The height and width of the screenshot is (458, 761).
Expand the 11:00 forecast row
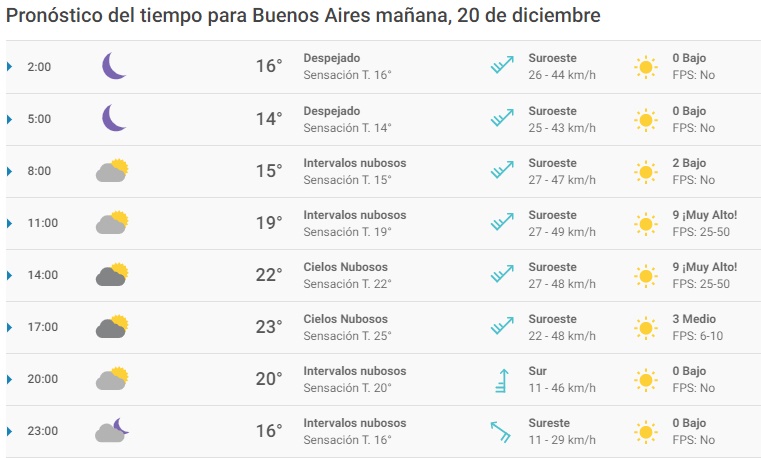10,223
